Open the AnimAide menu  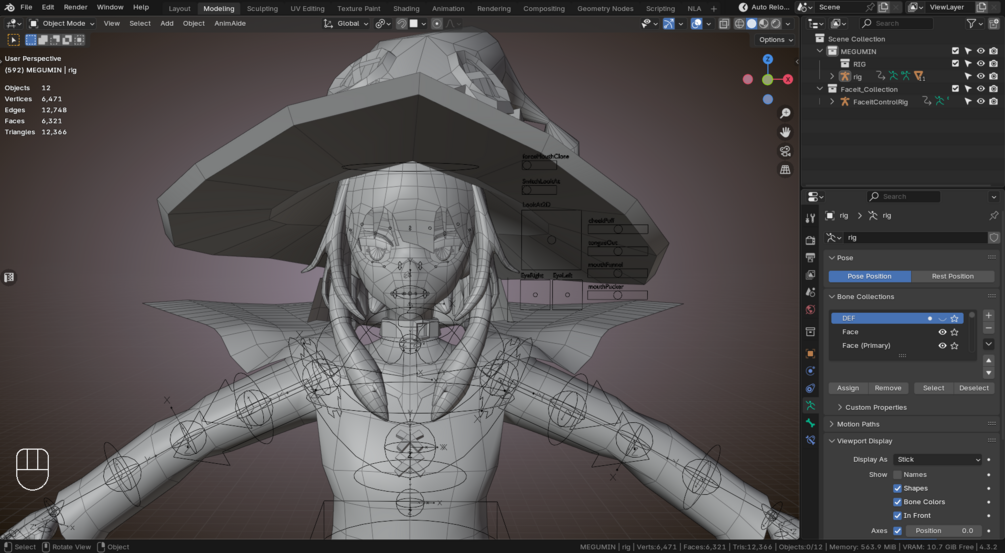tap(229, 24)
